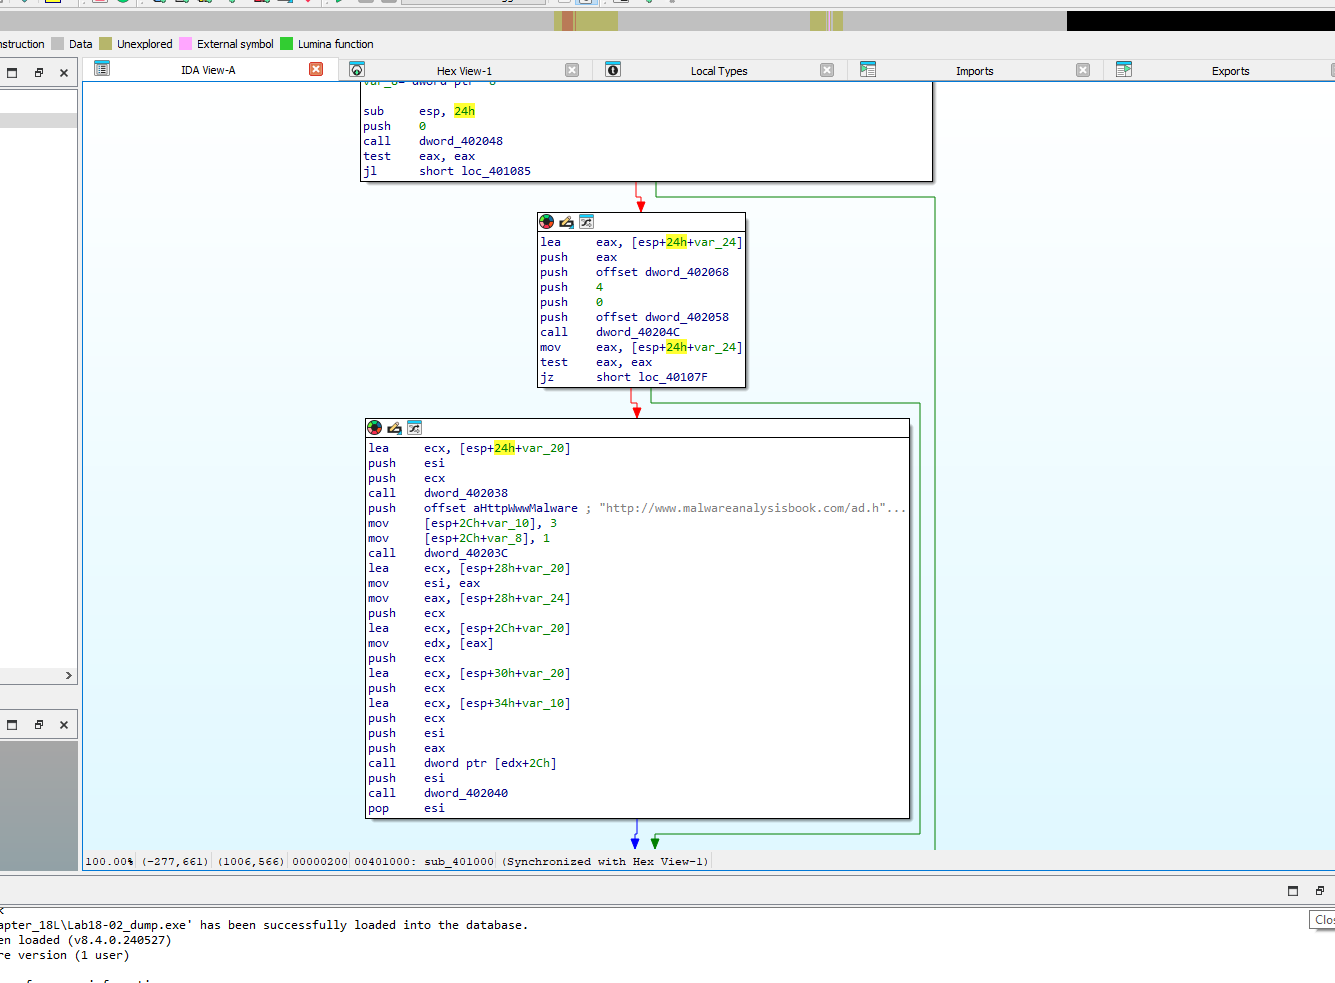
Task: Click the pencil edit icon on dword_40204C block
Action: point(566,222)
